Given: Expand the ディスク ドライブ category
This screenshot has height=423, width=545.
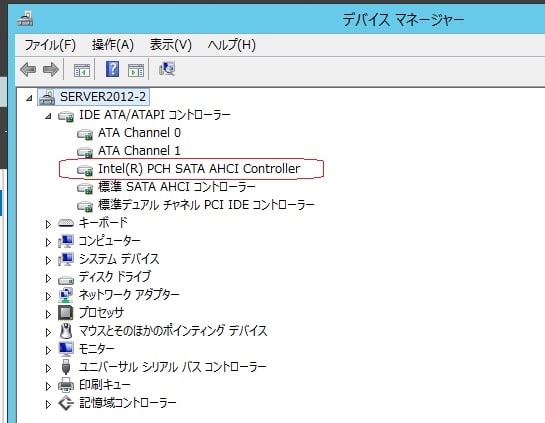Looking at the screenshot, I should (48, 278).
